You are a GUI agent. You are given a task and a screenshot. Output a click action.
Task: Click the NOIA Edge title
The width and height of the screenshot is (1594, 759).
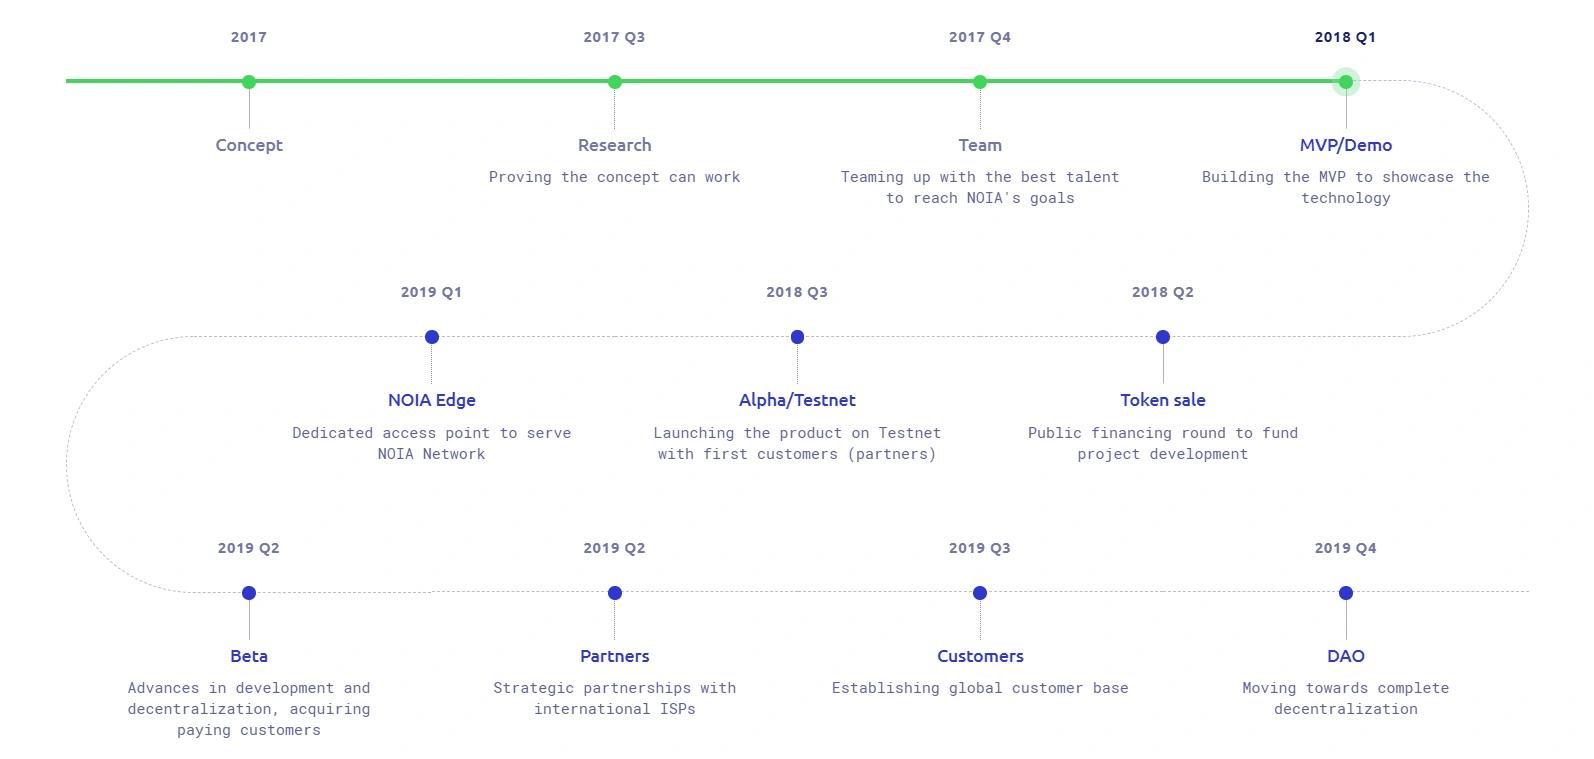pos(432,400)
